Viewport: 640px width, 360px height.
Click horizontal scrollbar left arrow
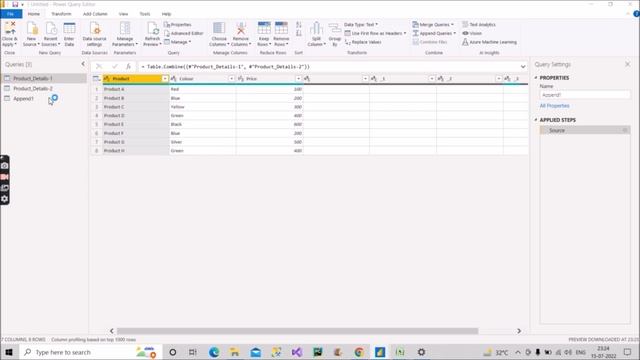(x=112, y=331)
